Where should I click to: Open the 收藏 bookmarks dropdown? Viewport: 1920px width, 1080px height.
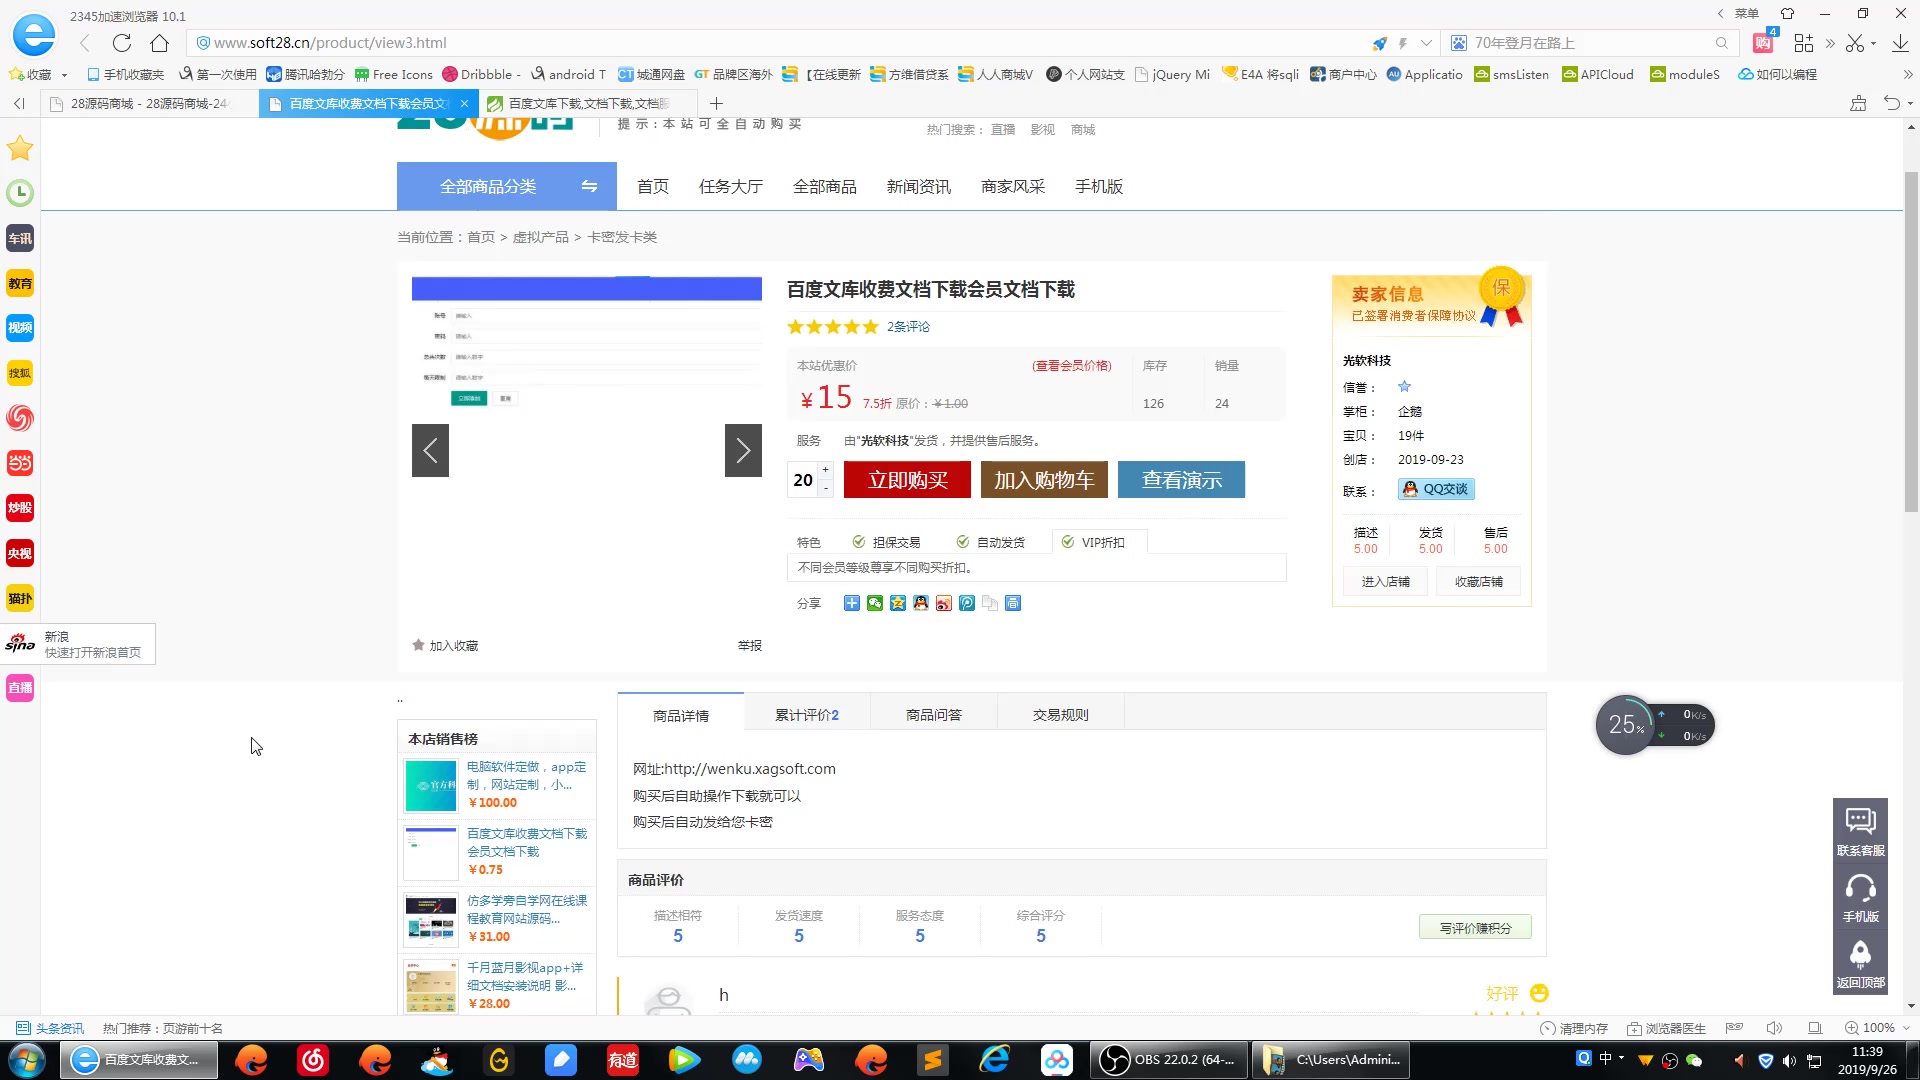pos(62,74)
